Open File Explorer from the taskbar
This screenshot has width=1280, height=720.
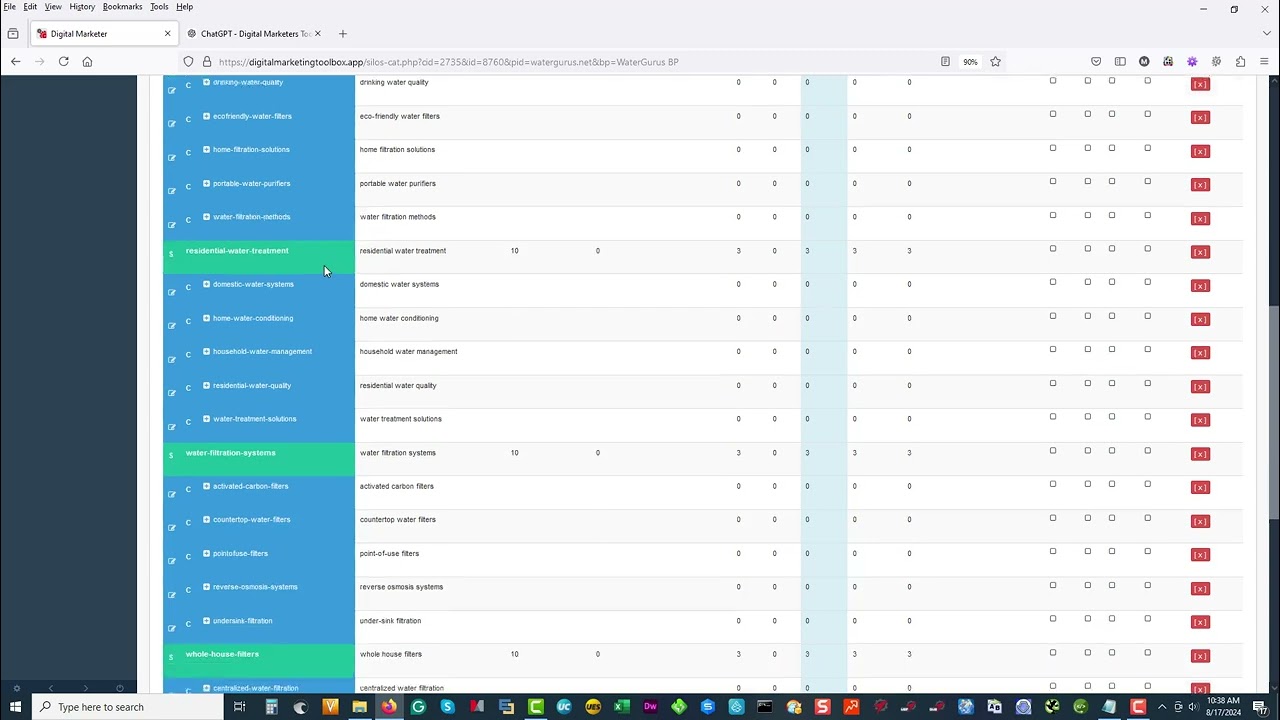coord(359,707)
